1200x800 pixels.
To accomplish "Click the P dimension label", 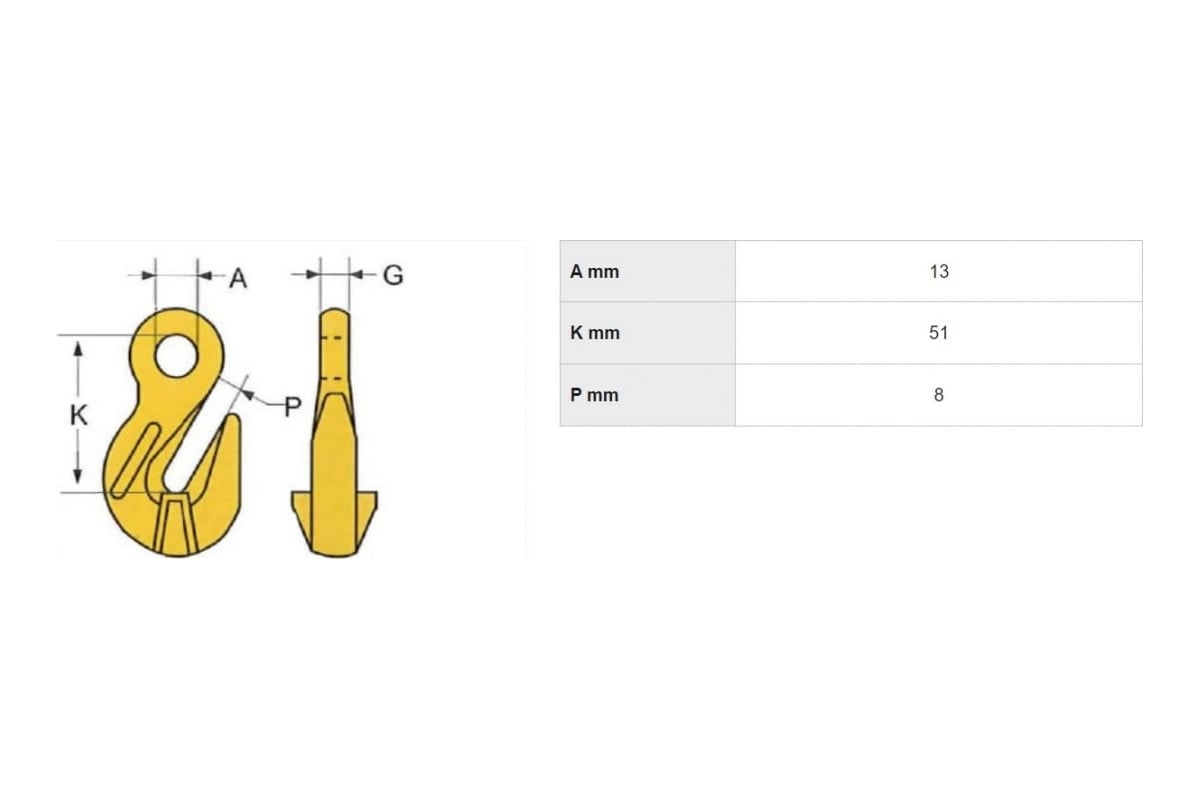I will pos(292,406).
